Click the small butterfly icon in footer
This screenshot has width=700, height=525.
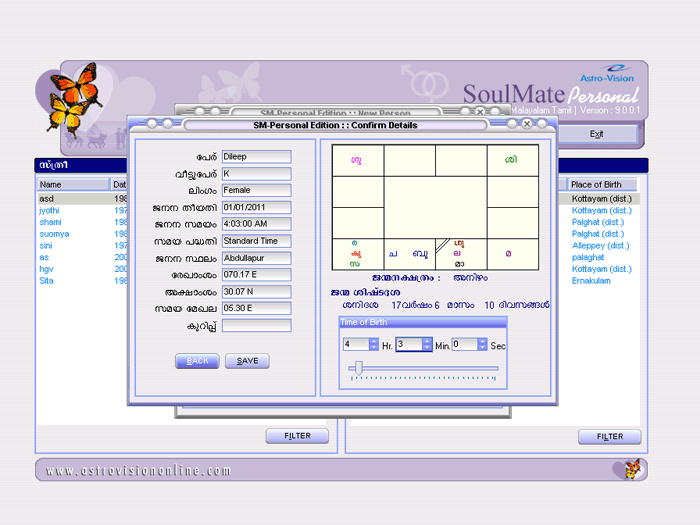[632, 469]
